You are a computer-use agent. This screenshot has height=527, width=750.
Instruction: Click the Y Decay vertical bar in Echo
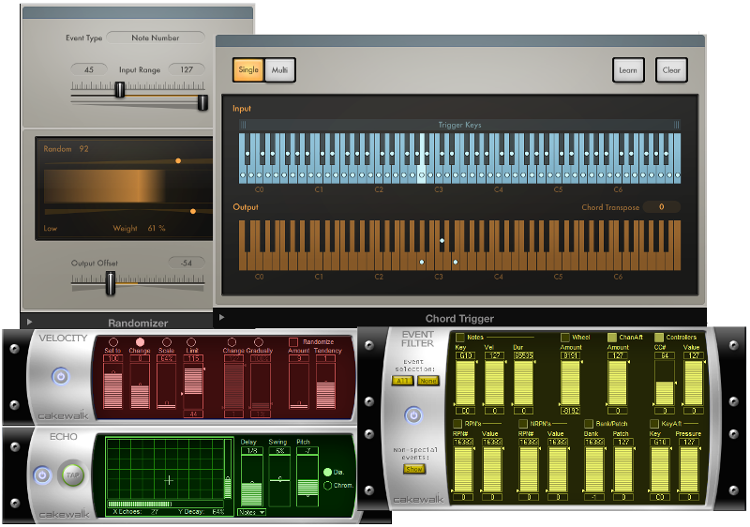pyautogui.click(x=228, y=470)
